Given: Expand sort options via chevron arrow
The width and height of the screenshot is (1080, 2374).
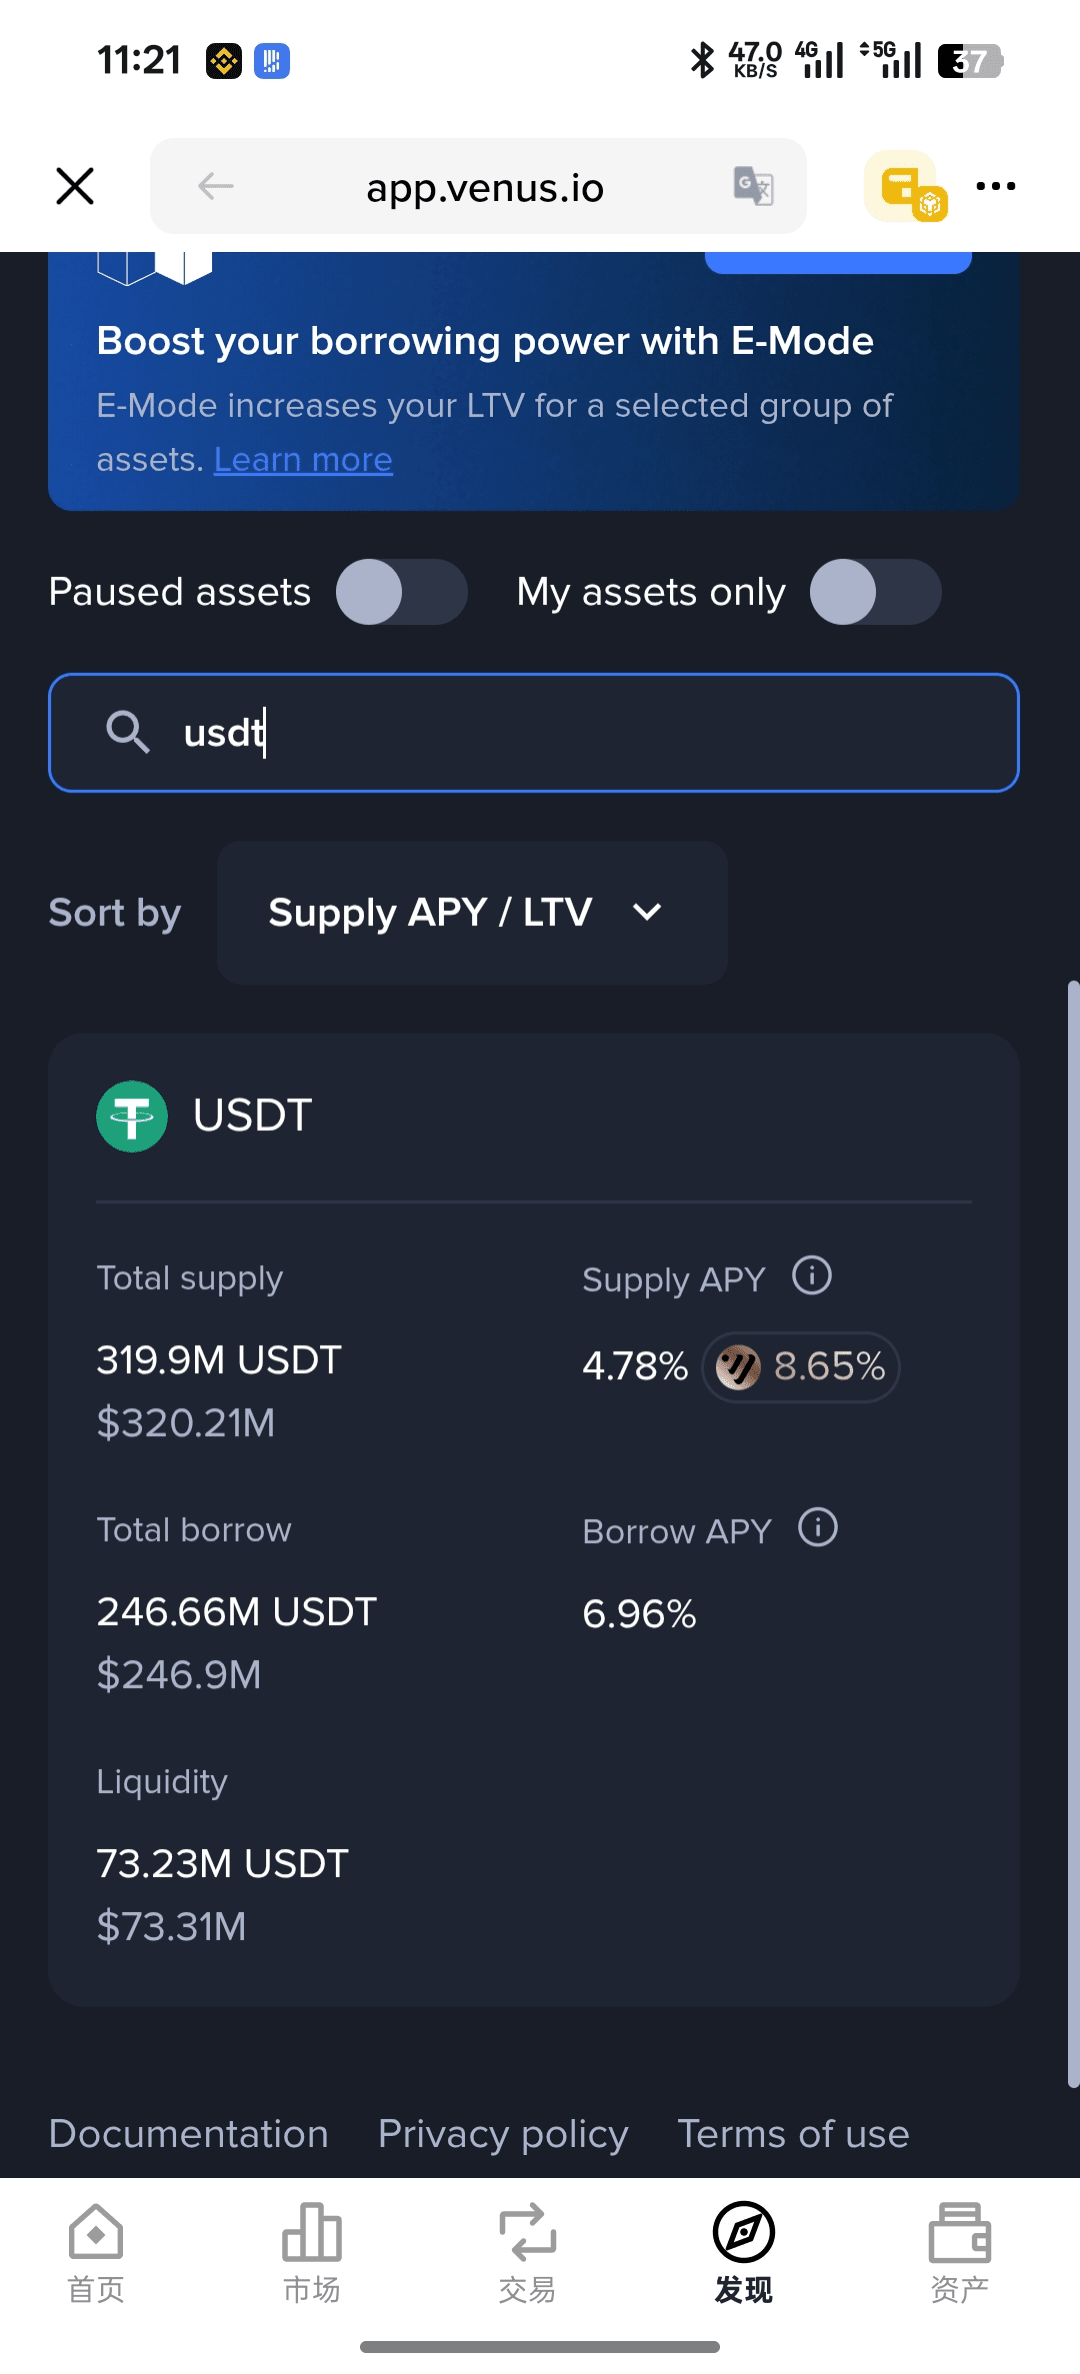Looking at the screenshot, I should click(648, 912).
